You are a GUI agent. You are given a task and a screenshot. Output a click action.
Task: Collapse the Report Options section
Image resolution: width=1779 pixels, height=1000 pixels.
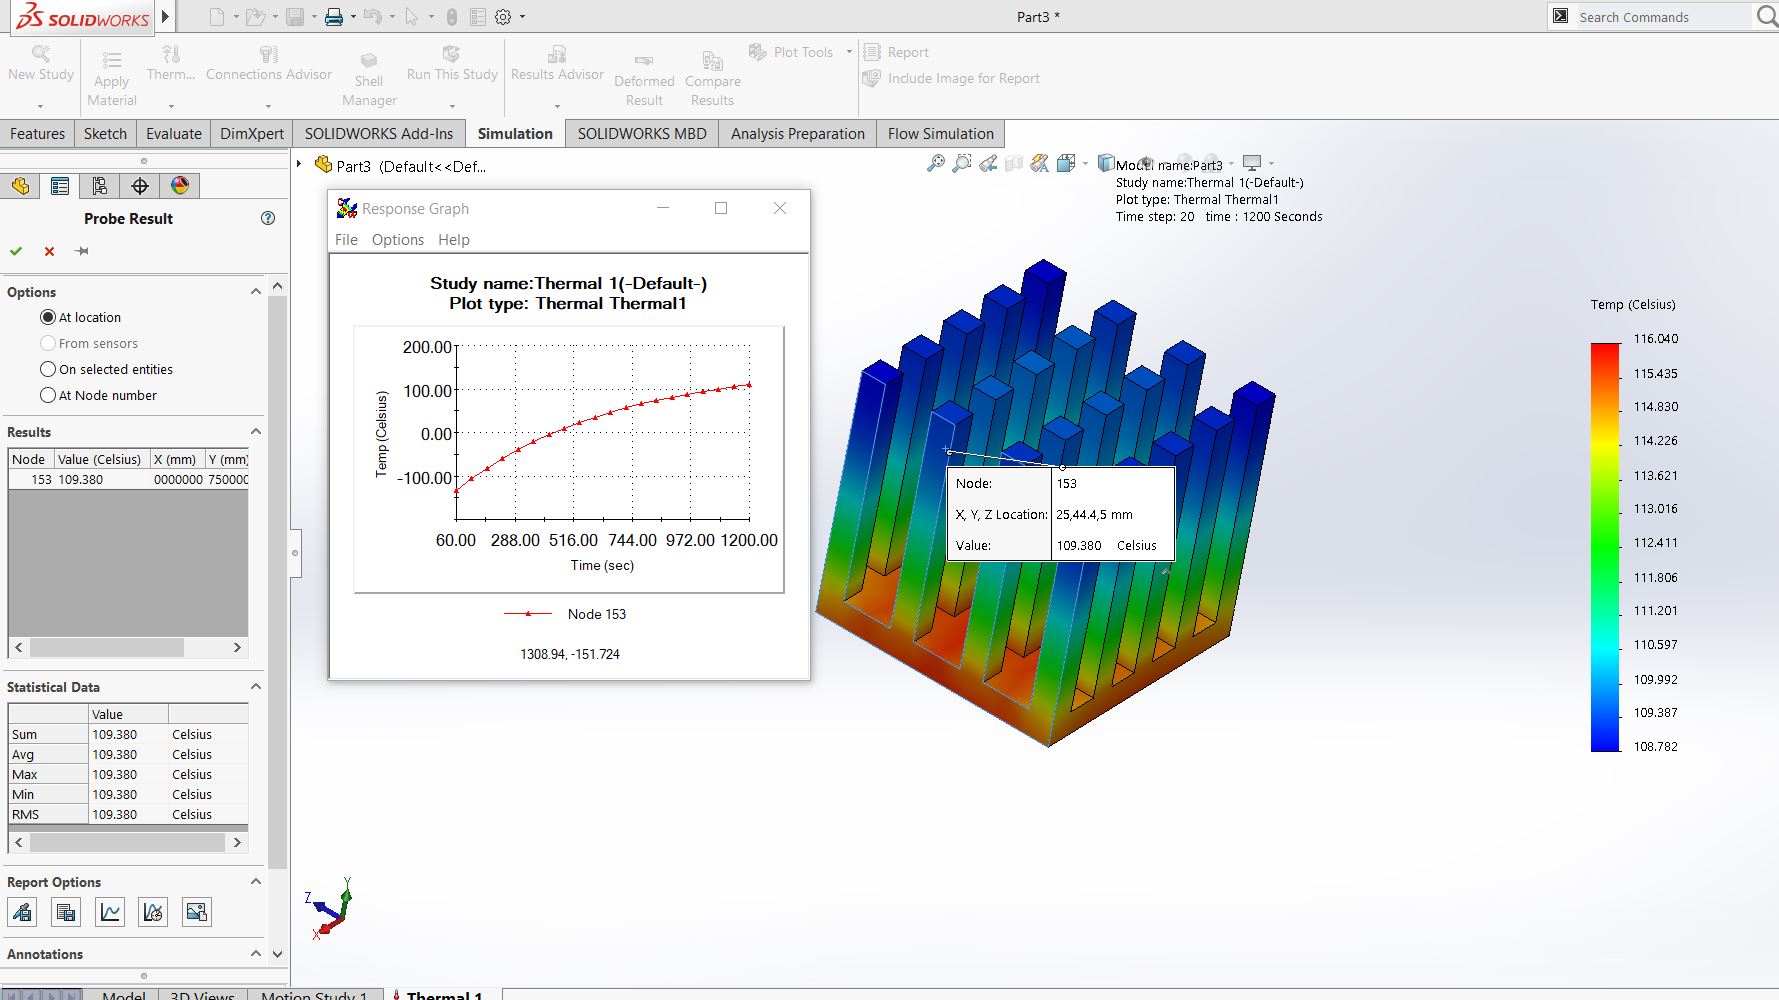pos(256,882)
